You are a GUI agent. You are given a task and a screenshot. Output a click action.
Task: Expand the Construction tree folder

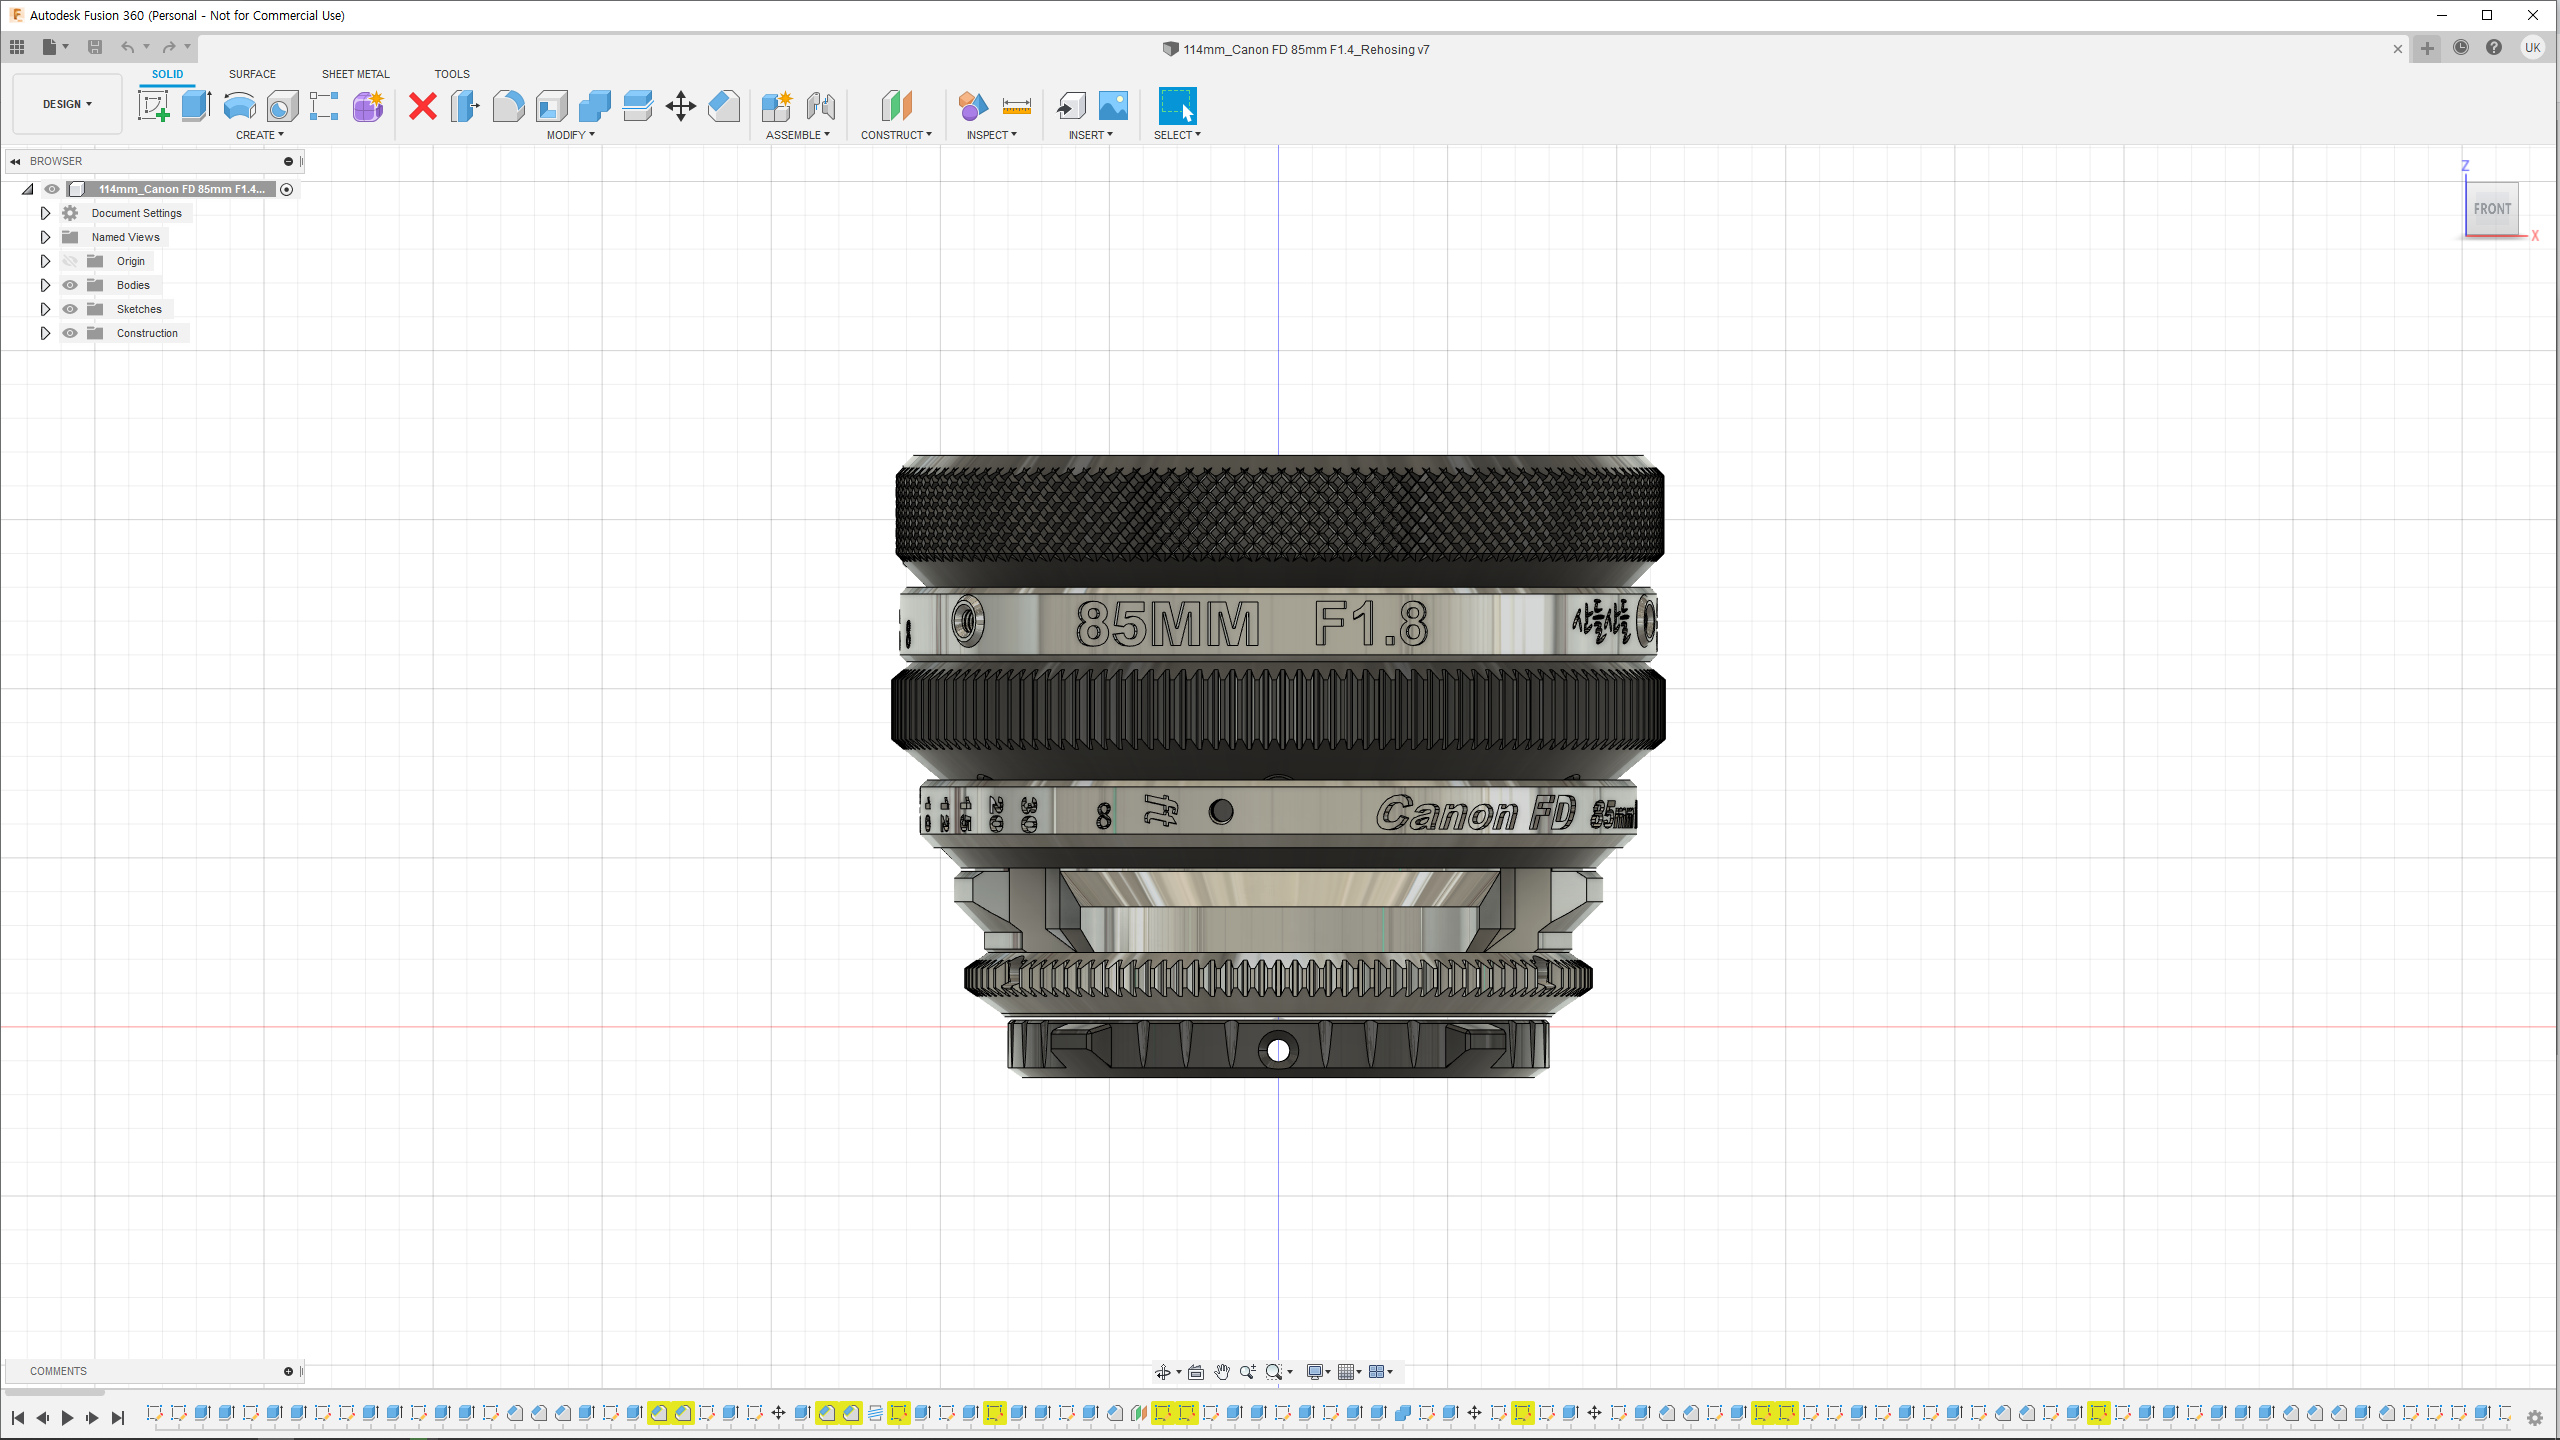[45, 333]
